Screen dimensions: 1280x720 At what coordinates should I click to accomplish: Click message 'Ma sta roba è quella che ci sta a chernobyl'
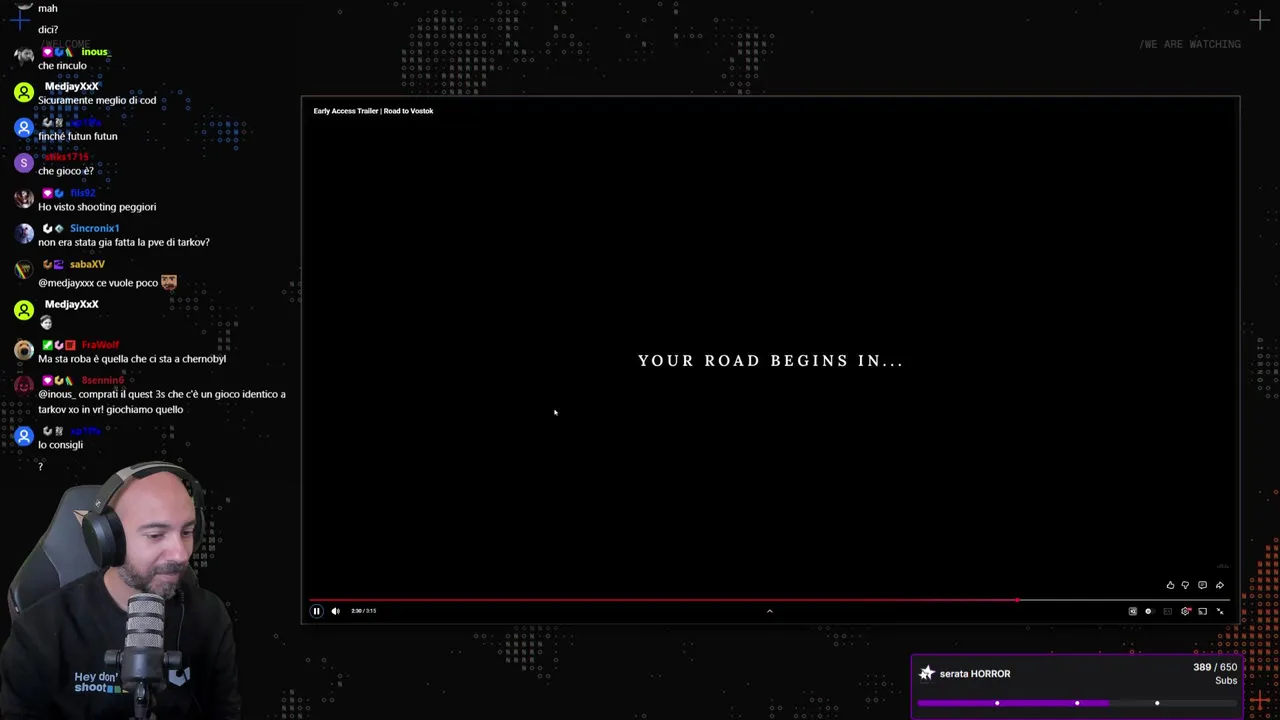tap(132, 359)
